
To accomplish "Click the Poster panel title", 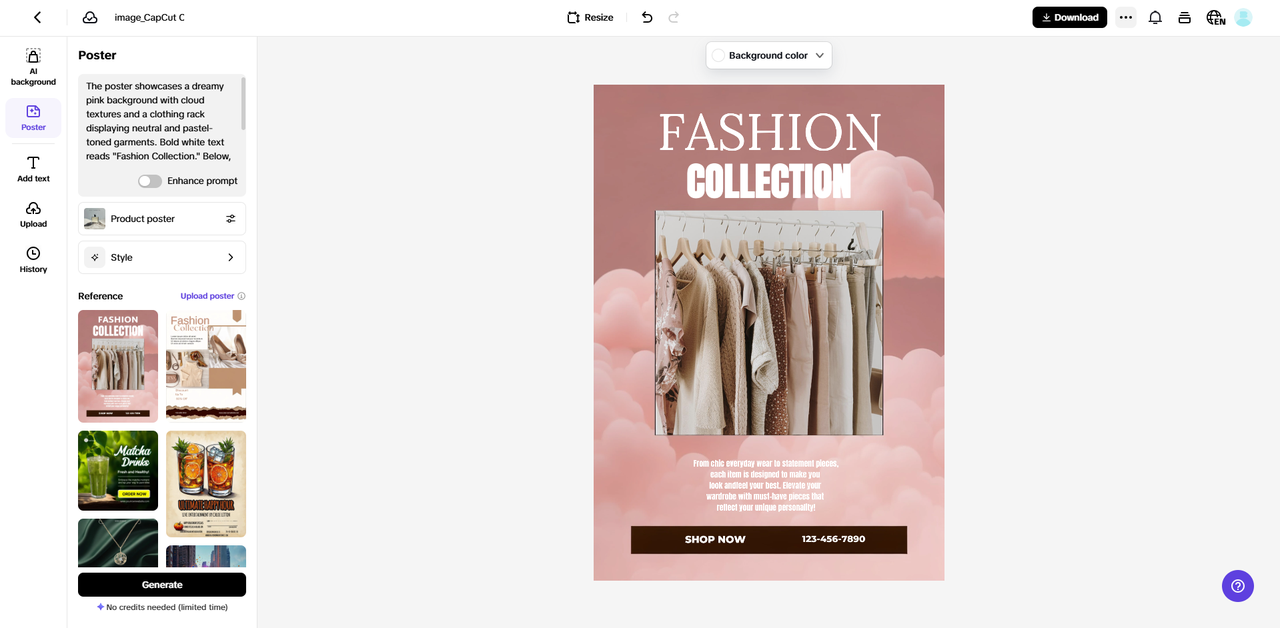I will point(97,55).
